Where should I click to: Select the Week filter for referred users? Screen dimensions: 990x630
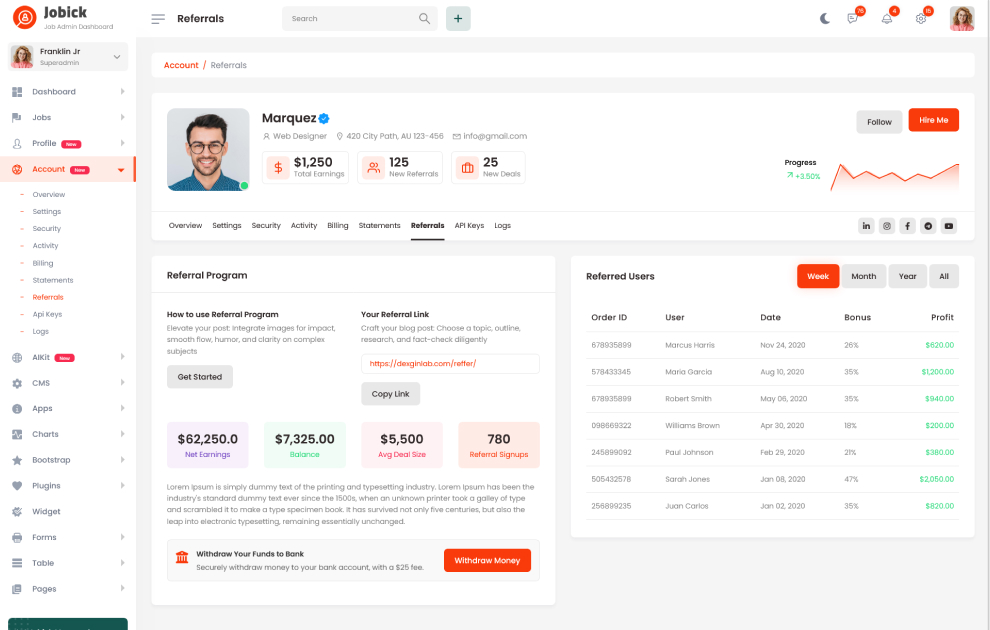[818, 276]
